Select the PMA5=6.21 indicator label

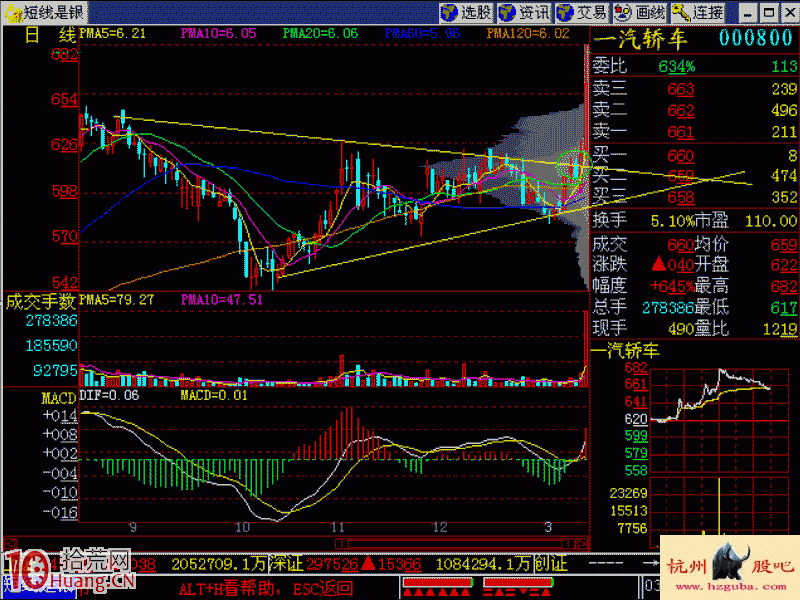pyautogui.click(x=112, y=34)
